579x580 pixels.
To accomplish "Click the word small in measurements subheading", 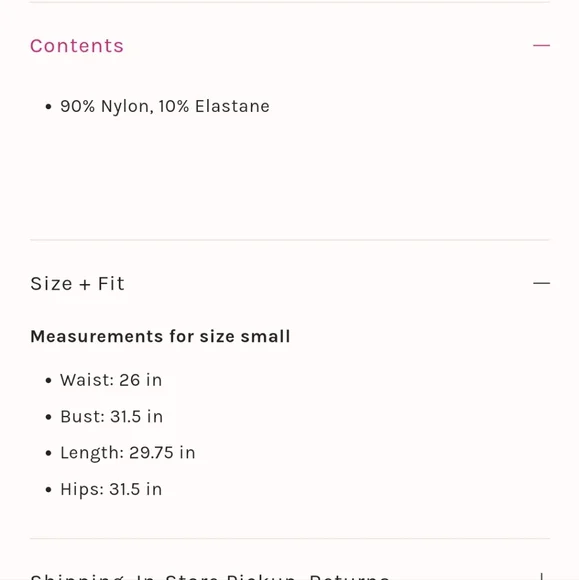I will pos(265,336).
